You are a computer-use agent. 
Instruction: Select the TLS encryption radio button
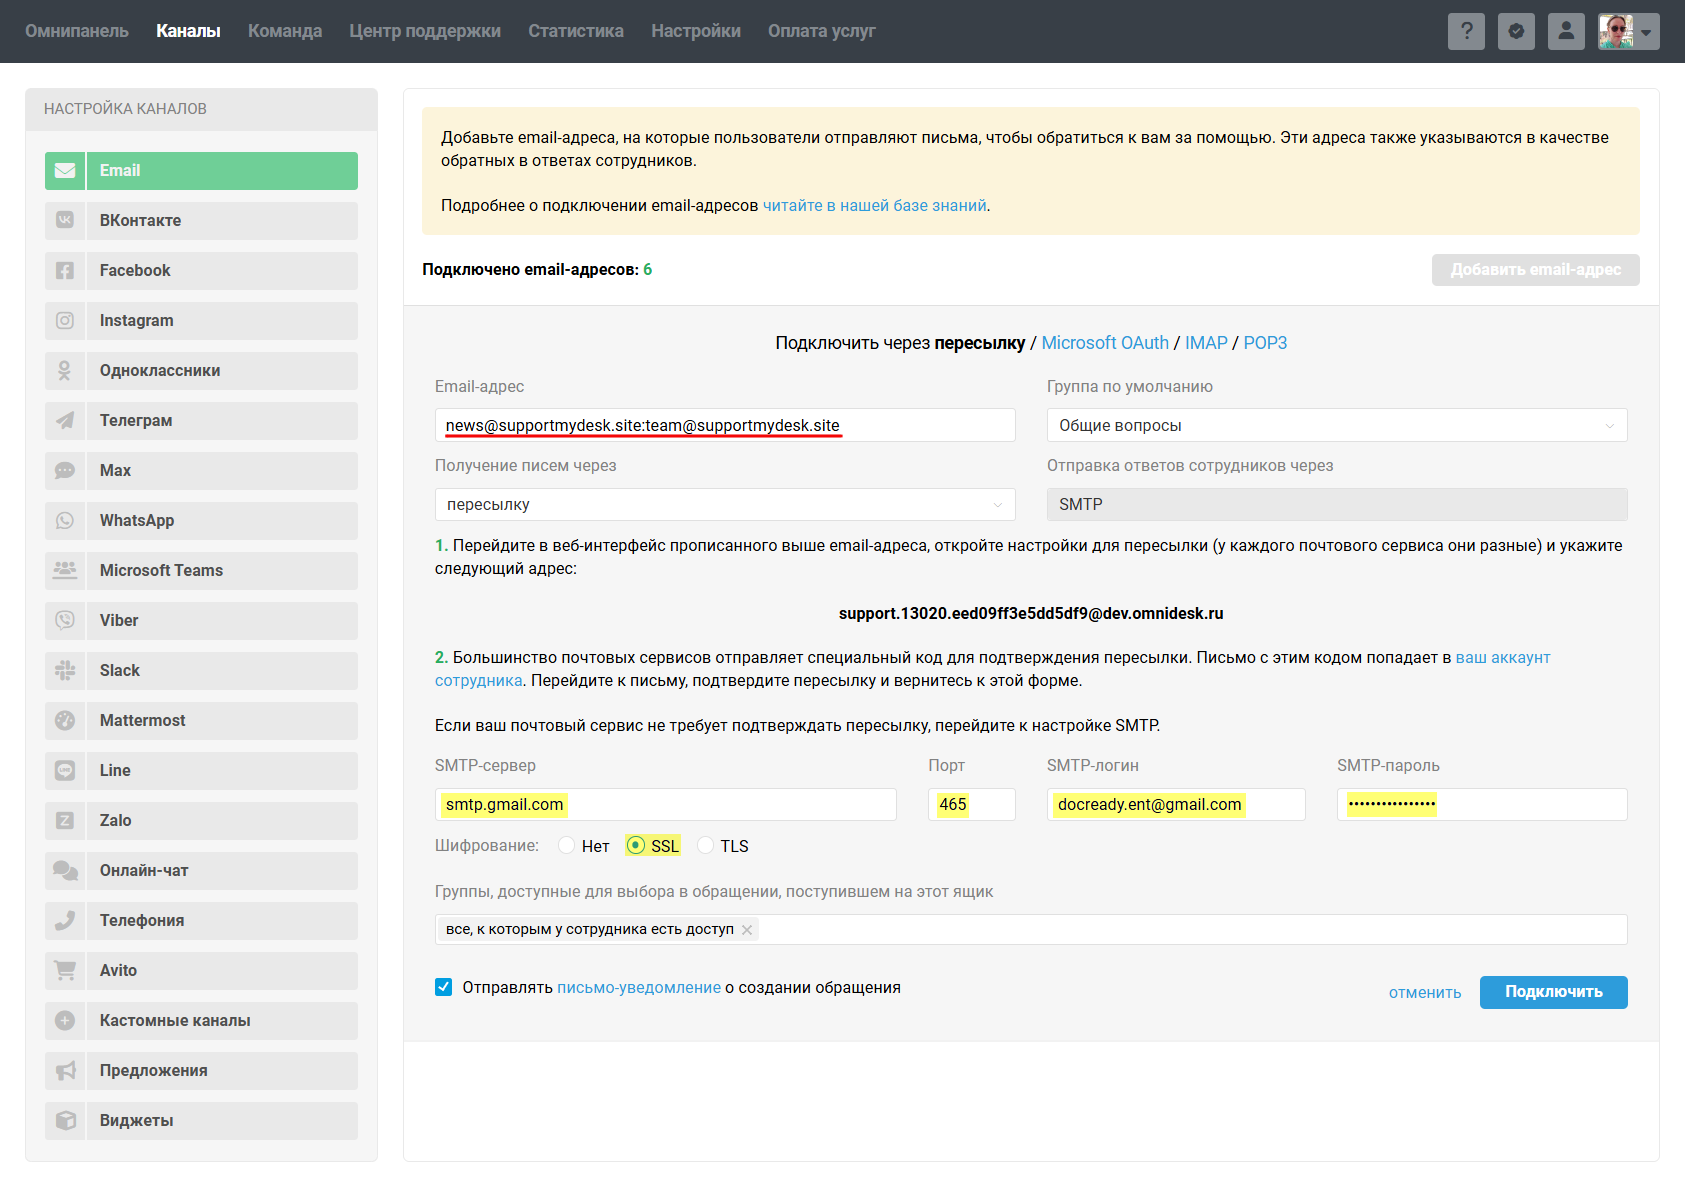point(706,846)
